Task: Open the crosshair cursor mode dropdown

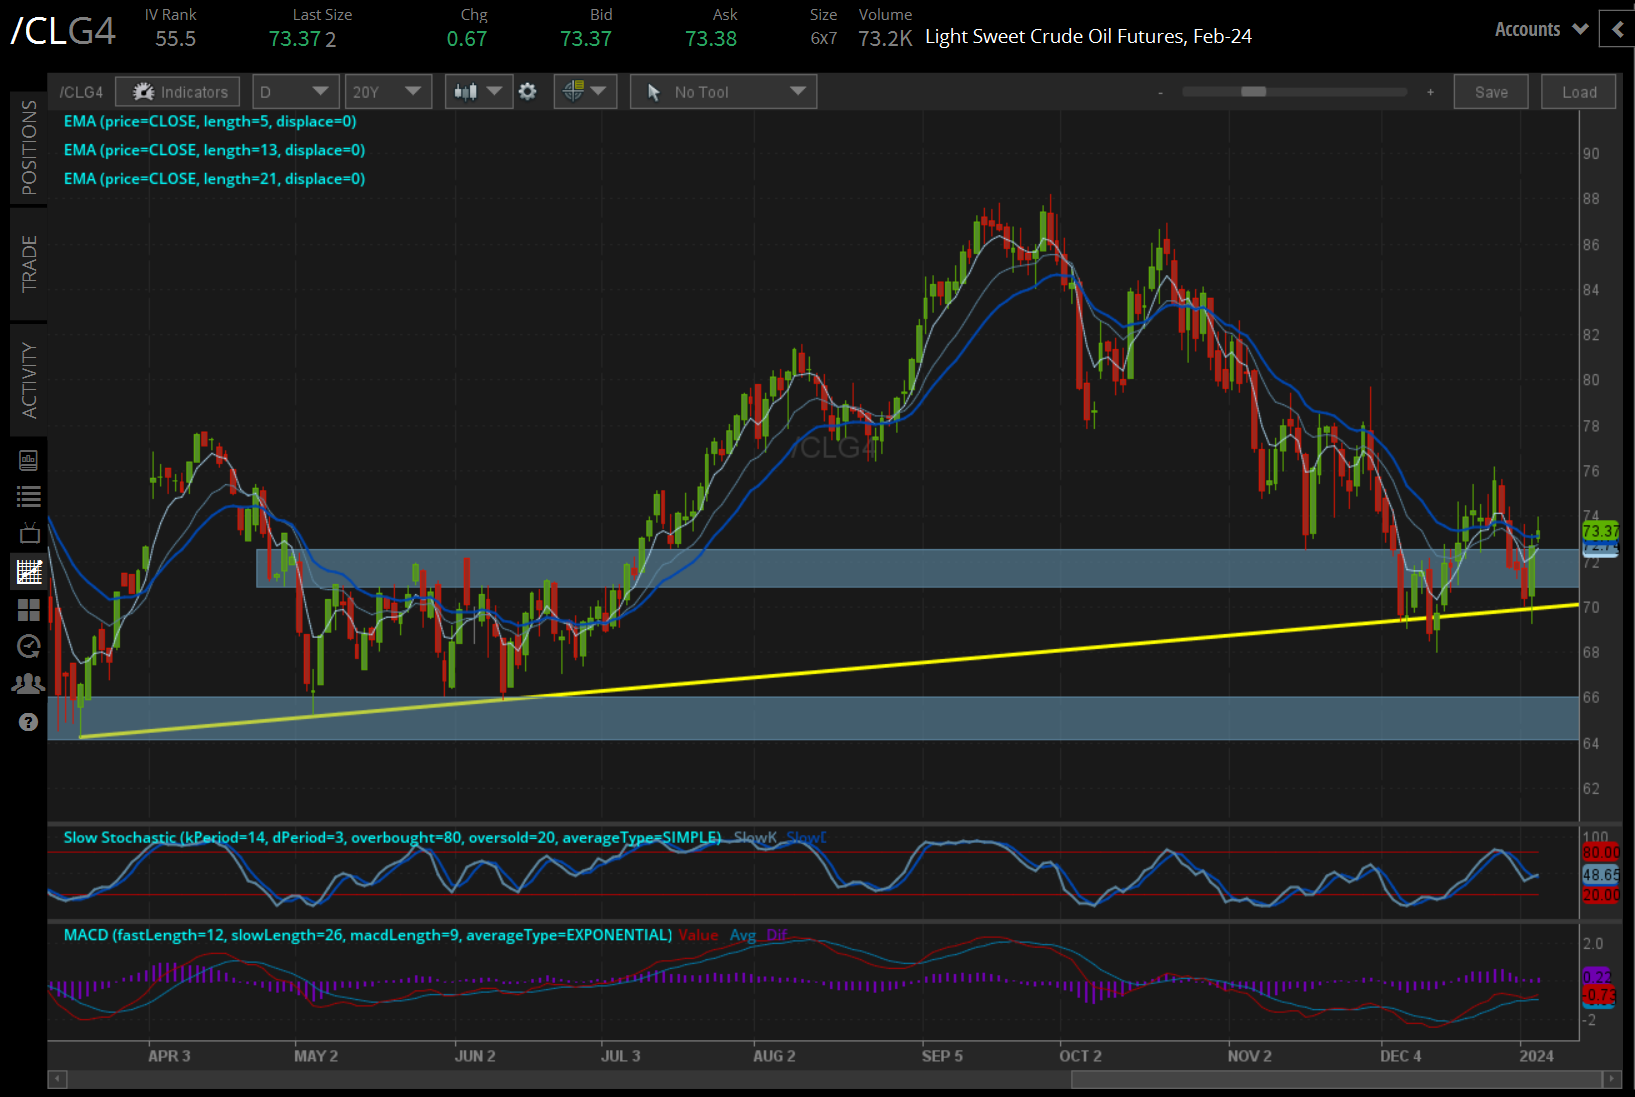Action: pos(585,92)
